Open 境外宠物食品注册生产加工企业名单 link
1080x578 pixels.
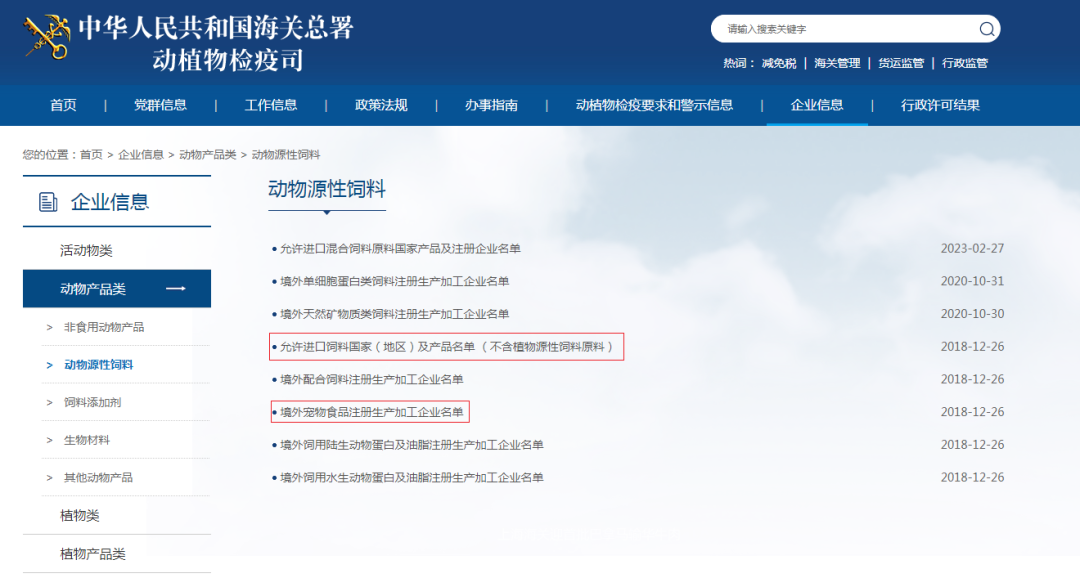[x=371, y=412]
